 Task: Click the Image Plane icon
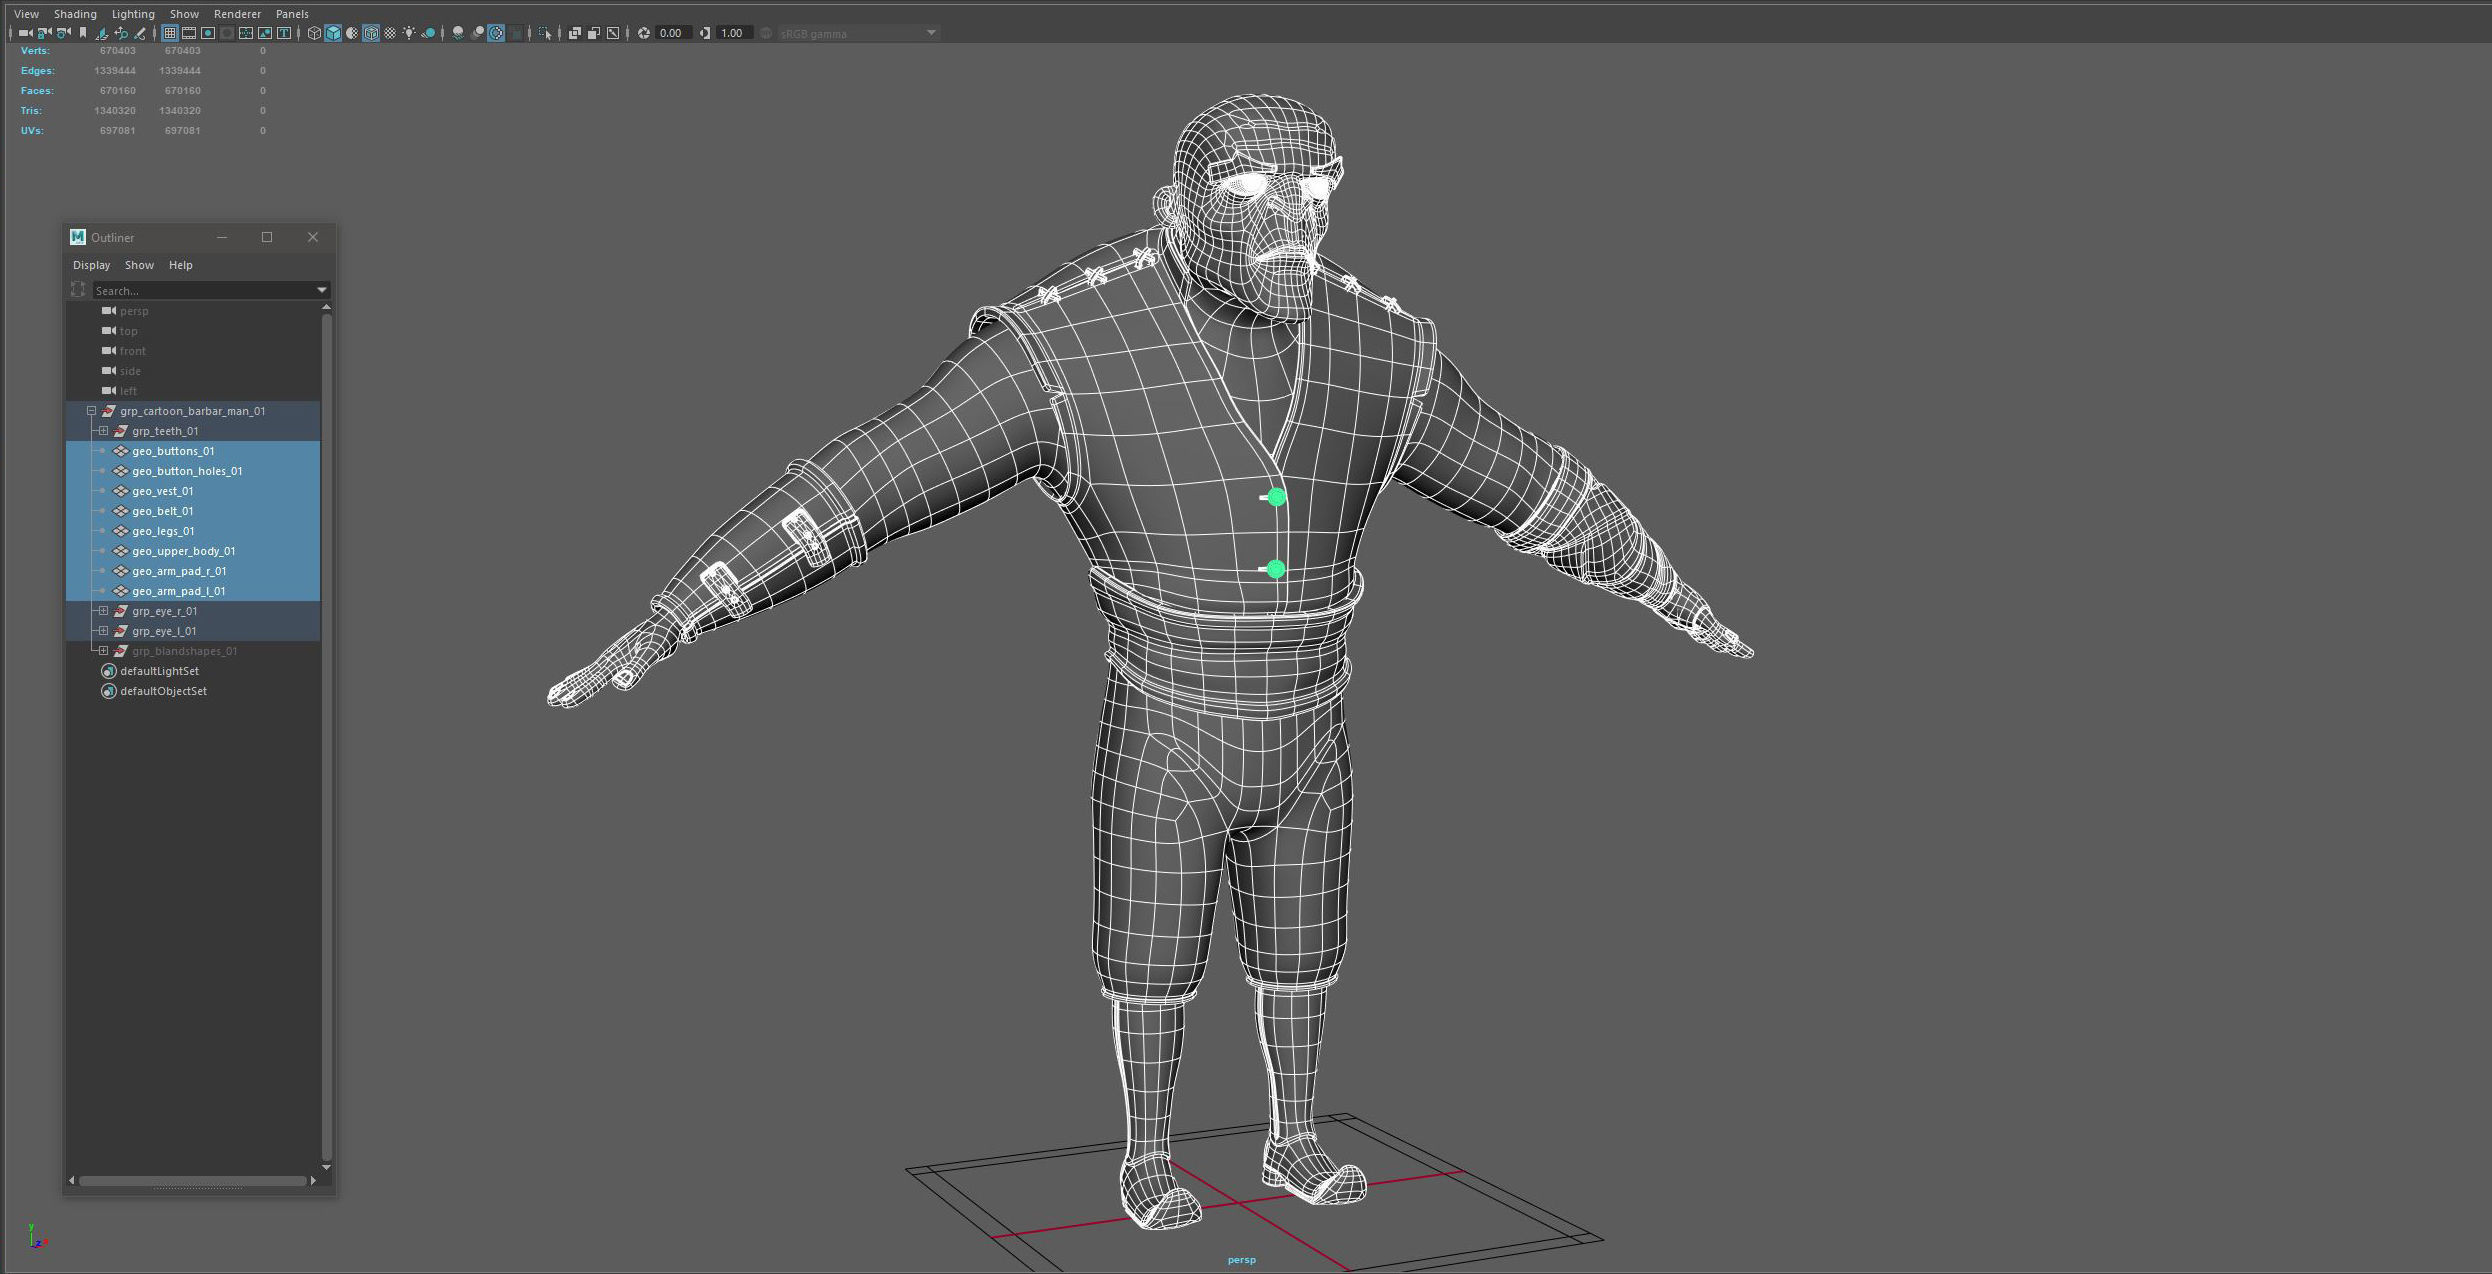pos(101,33)
